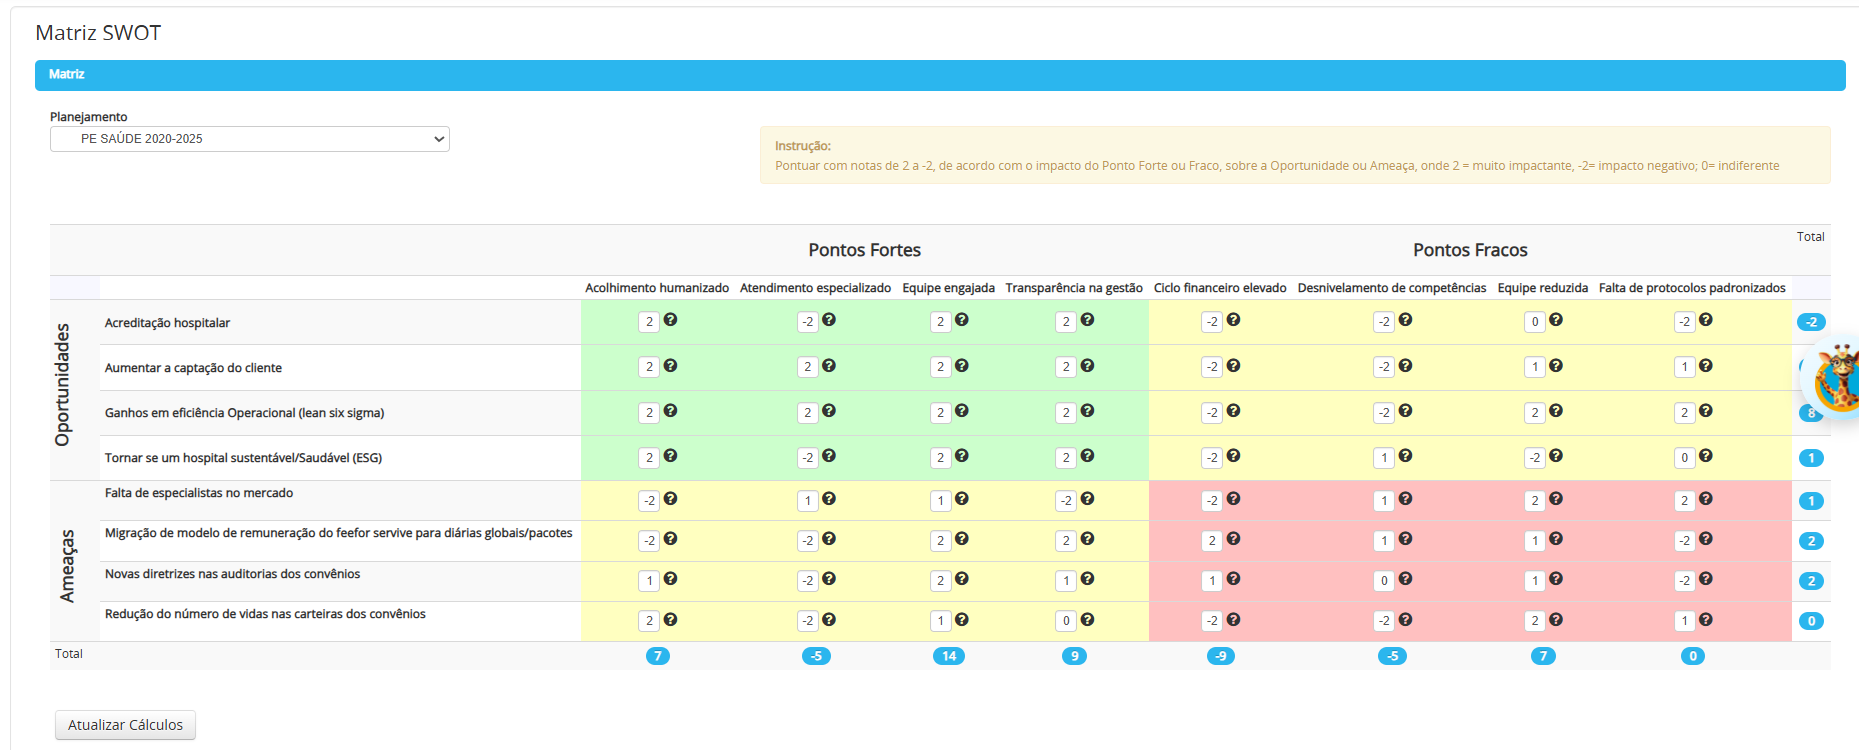This screenshot has height=750, width=1859.
Task: Click row total badge for Redução do número de vidas
Action: point(1811,621)
